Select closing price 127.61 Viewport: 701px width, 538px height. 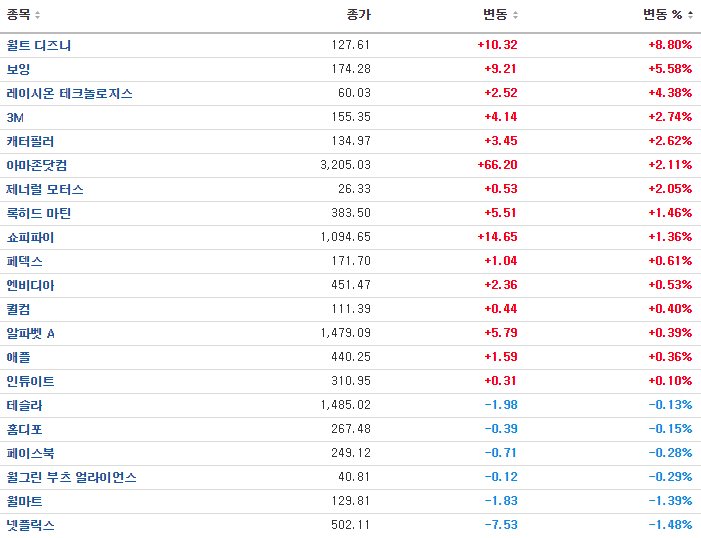coord(351,45)
